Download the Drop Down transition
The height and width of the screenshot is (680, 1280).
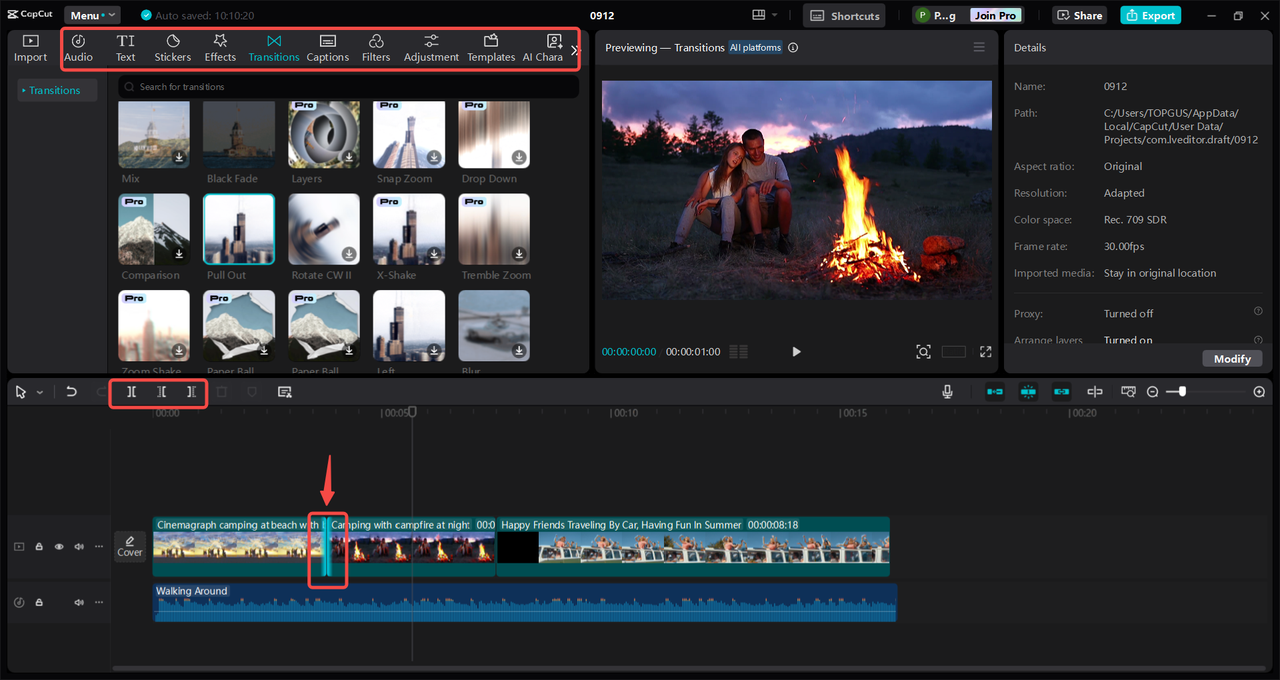[519, 157]
